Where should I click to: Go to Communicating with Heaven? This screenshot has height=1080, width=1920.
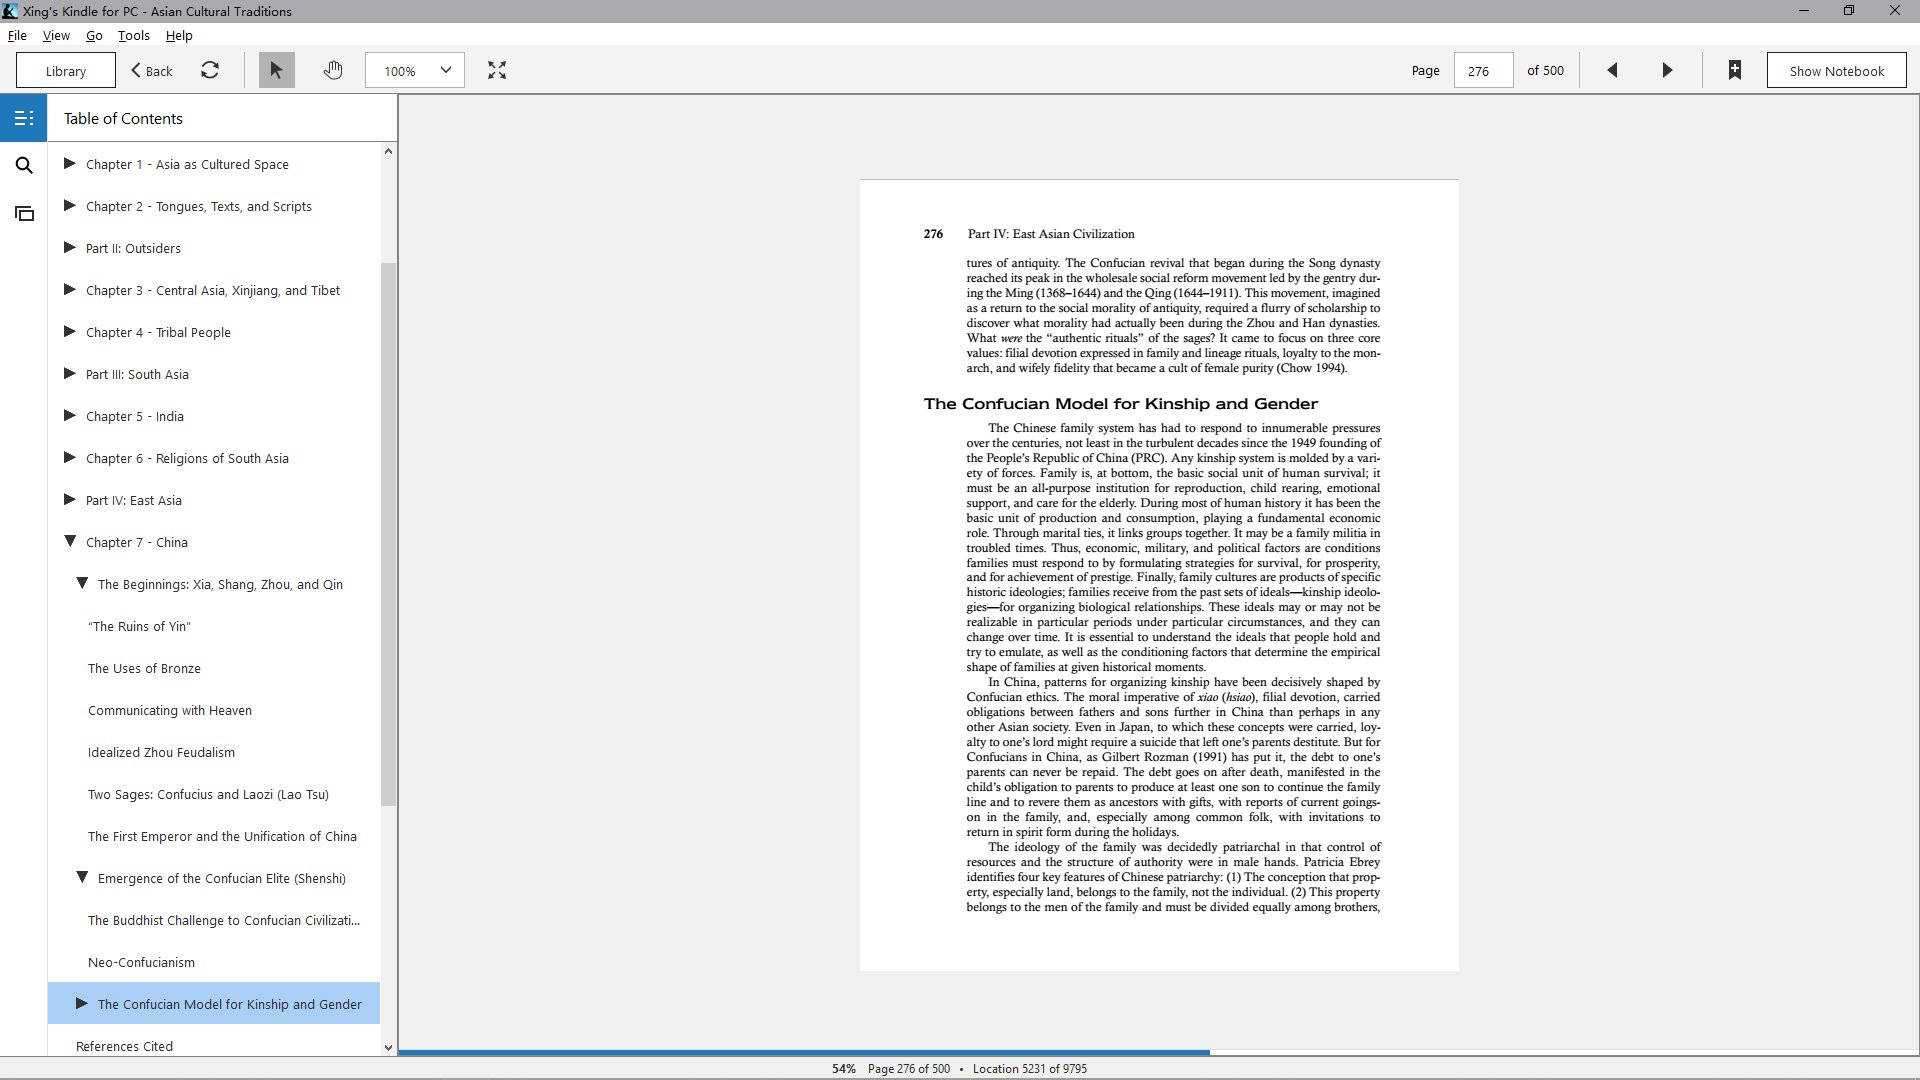[x=170, y=710]
